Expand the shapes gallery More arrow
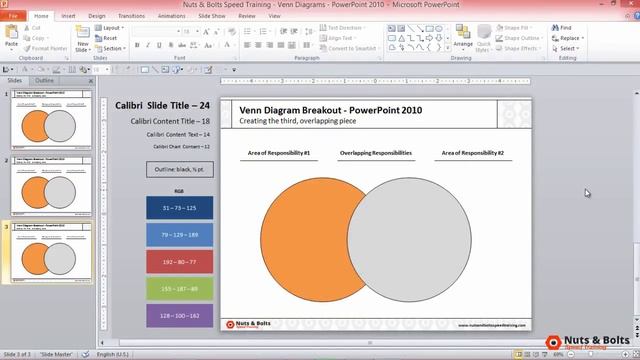The image size is (640, 360). coord(448,48)
